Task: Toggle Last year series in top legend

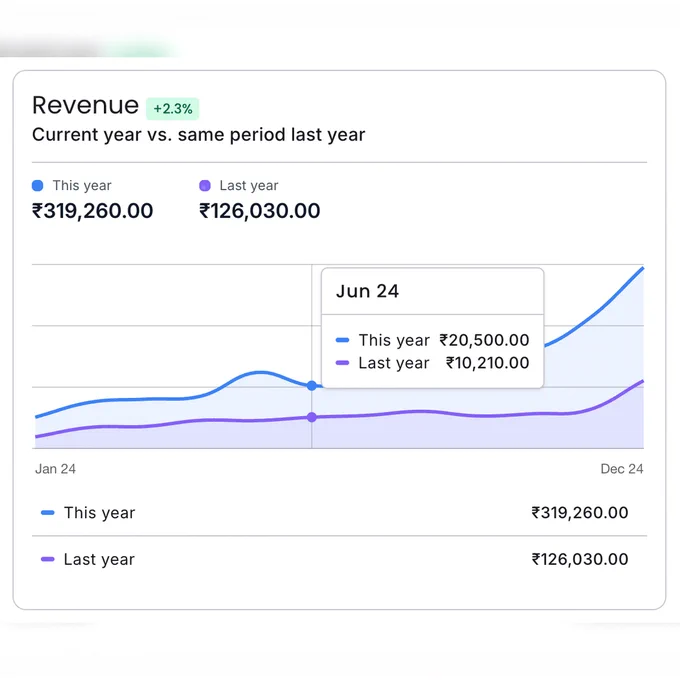Action: click(x=239, y=186)
